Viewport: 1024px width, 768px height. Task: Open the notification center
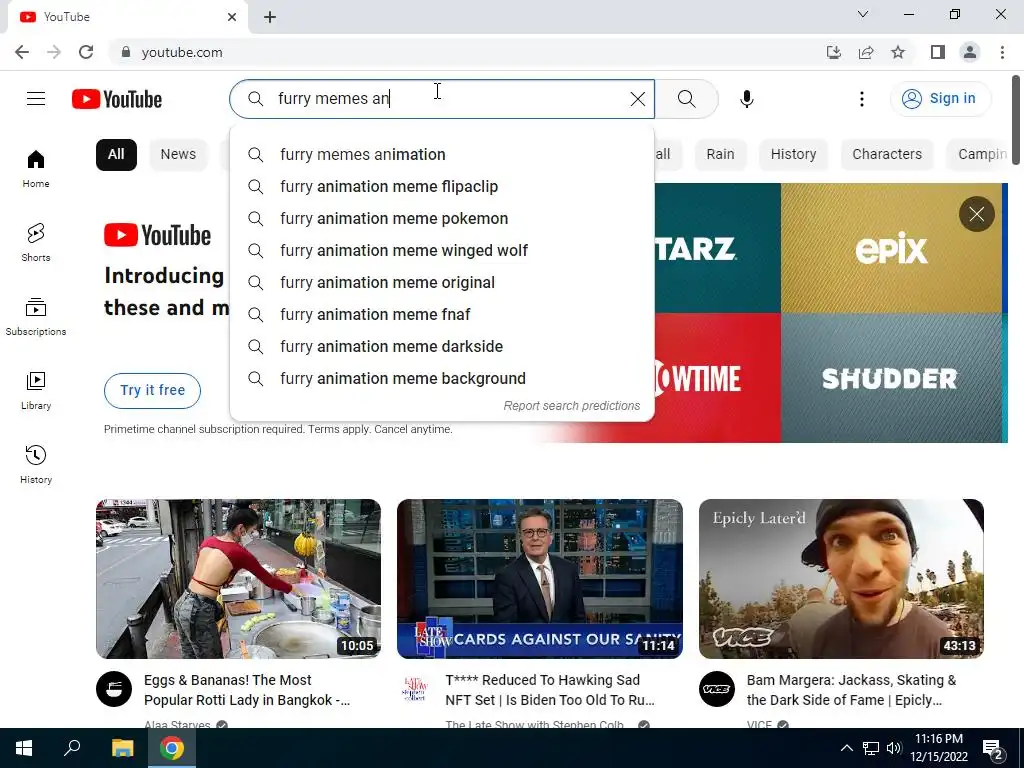(993, 748)
